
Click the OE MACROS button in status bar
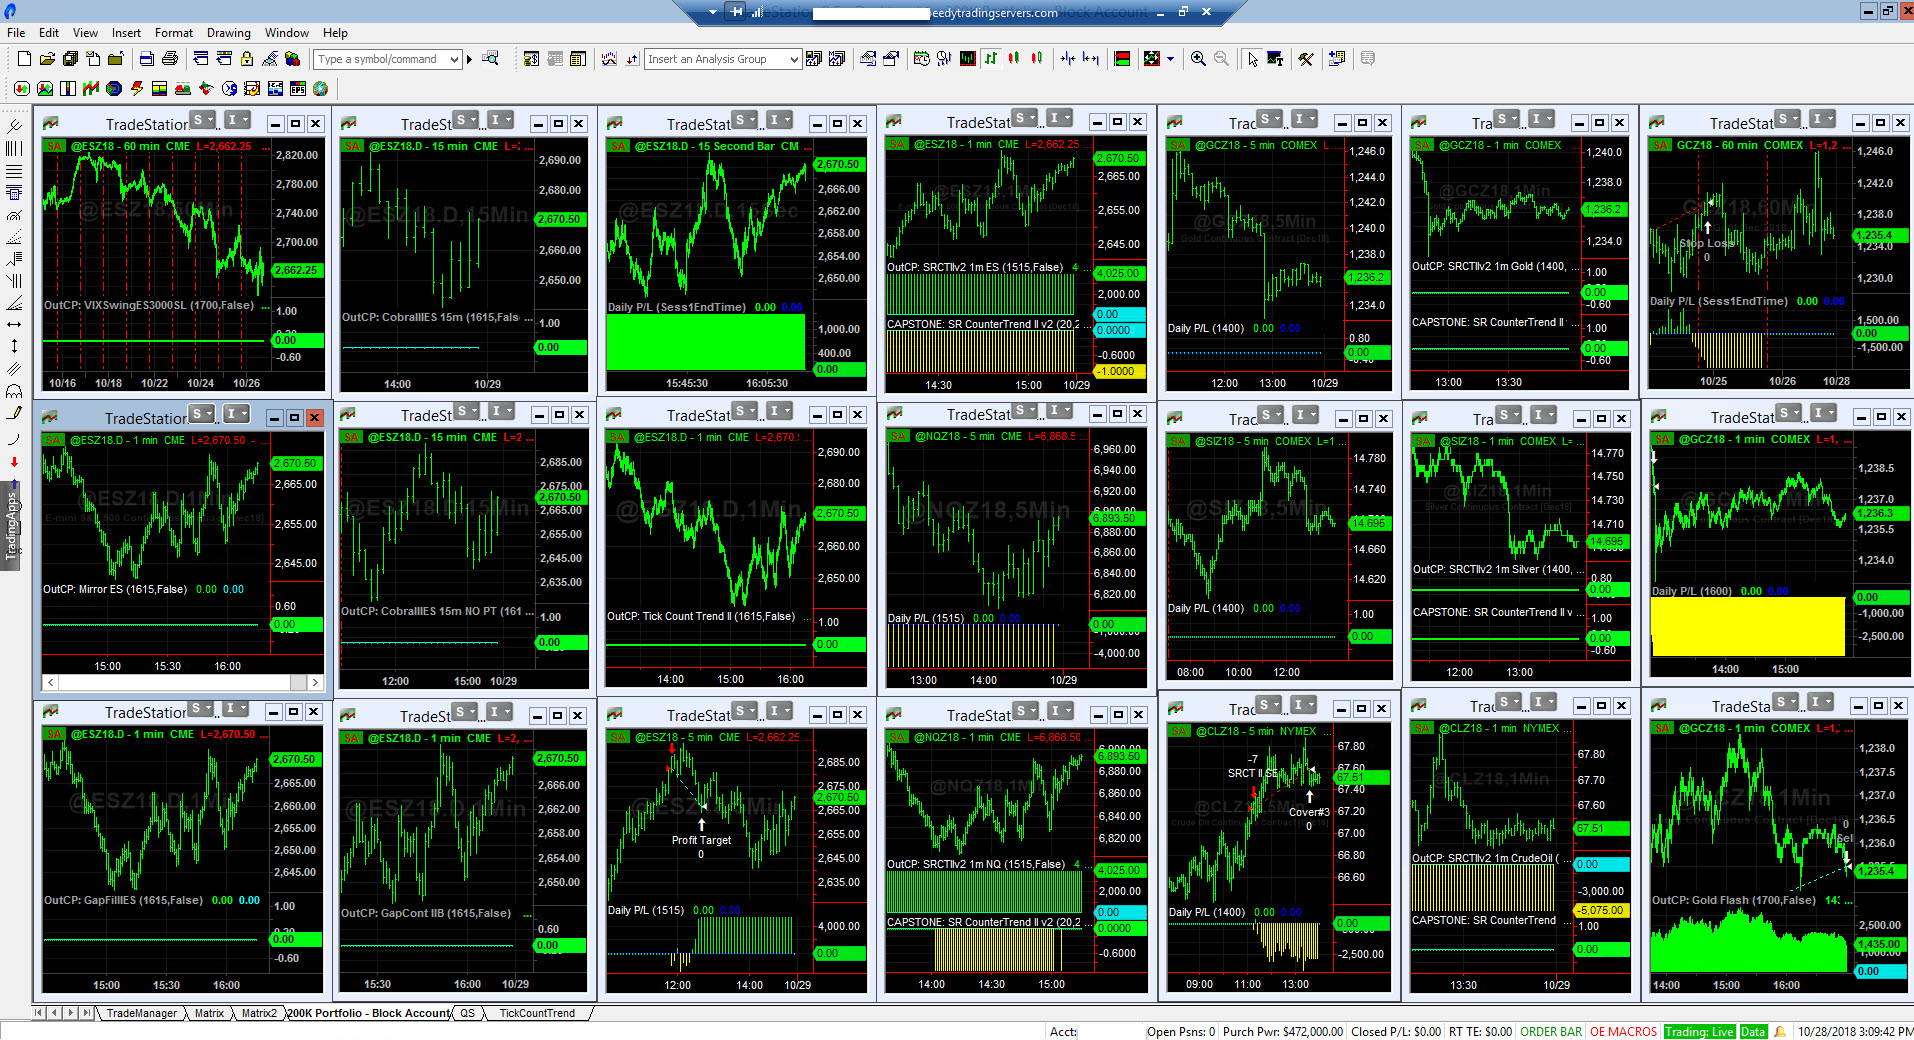(1623, 1031)
